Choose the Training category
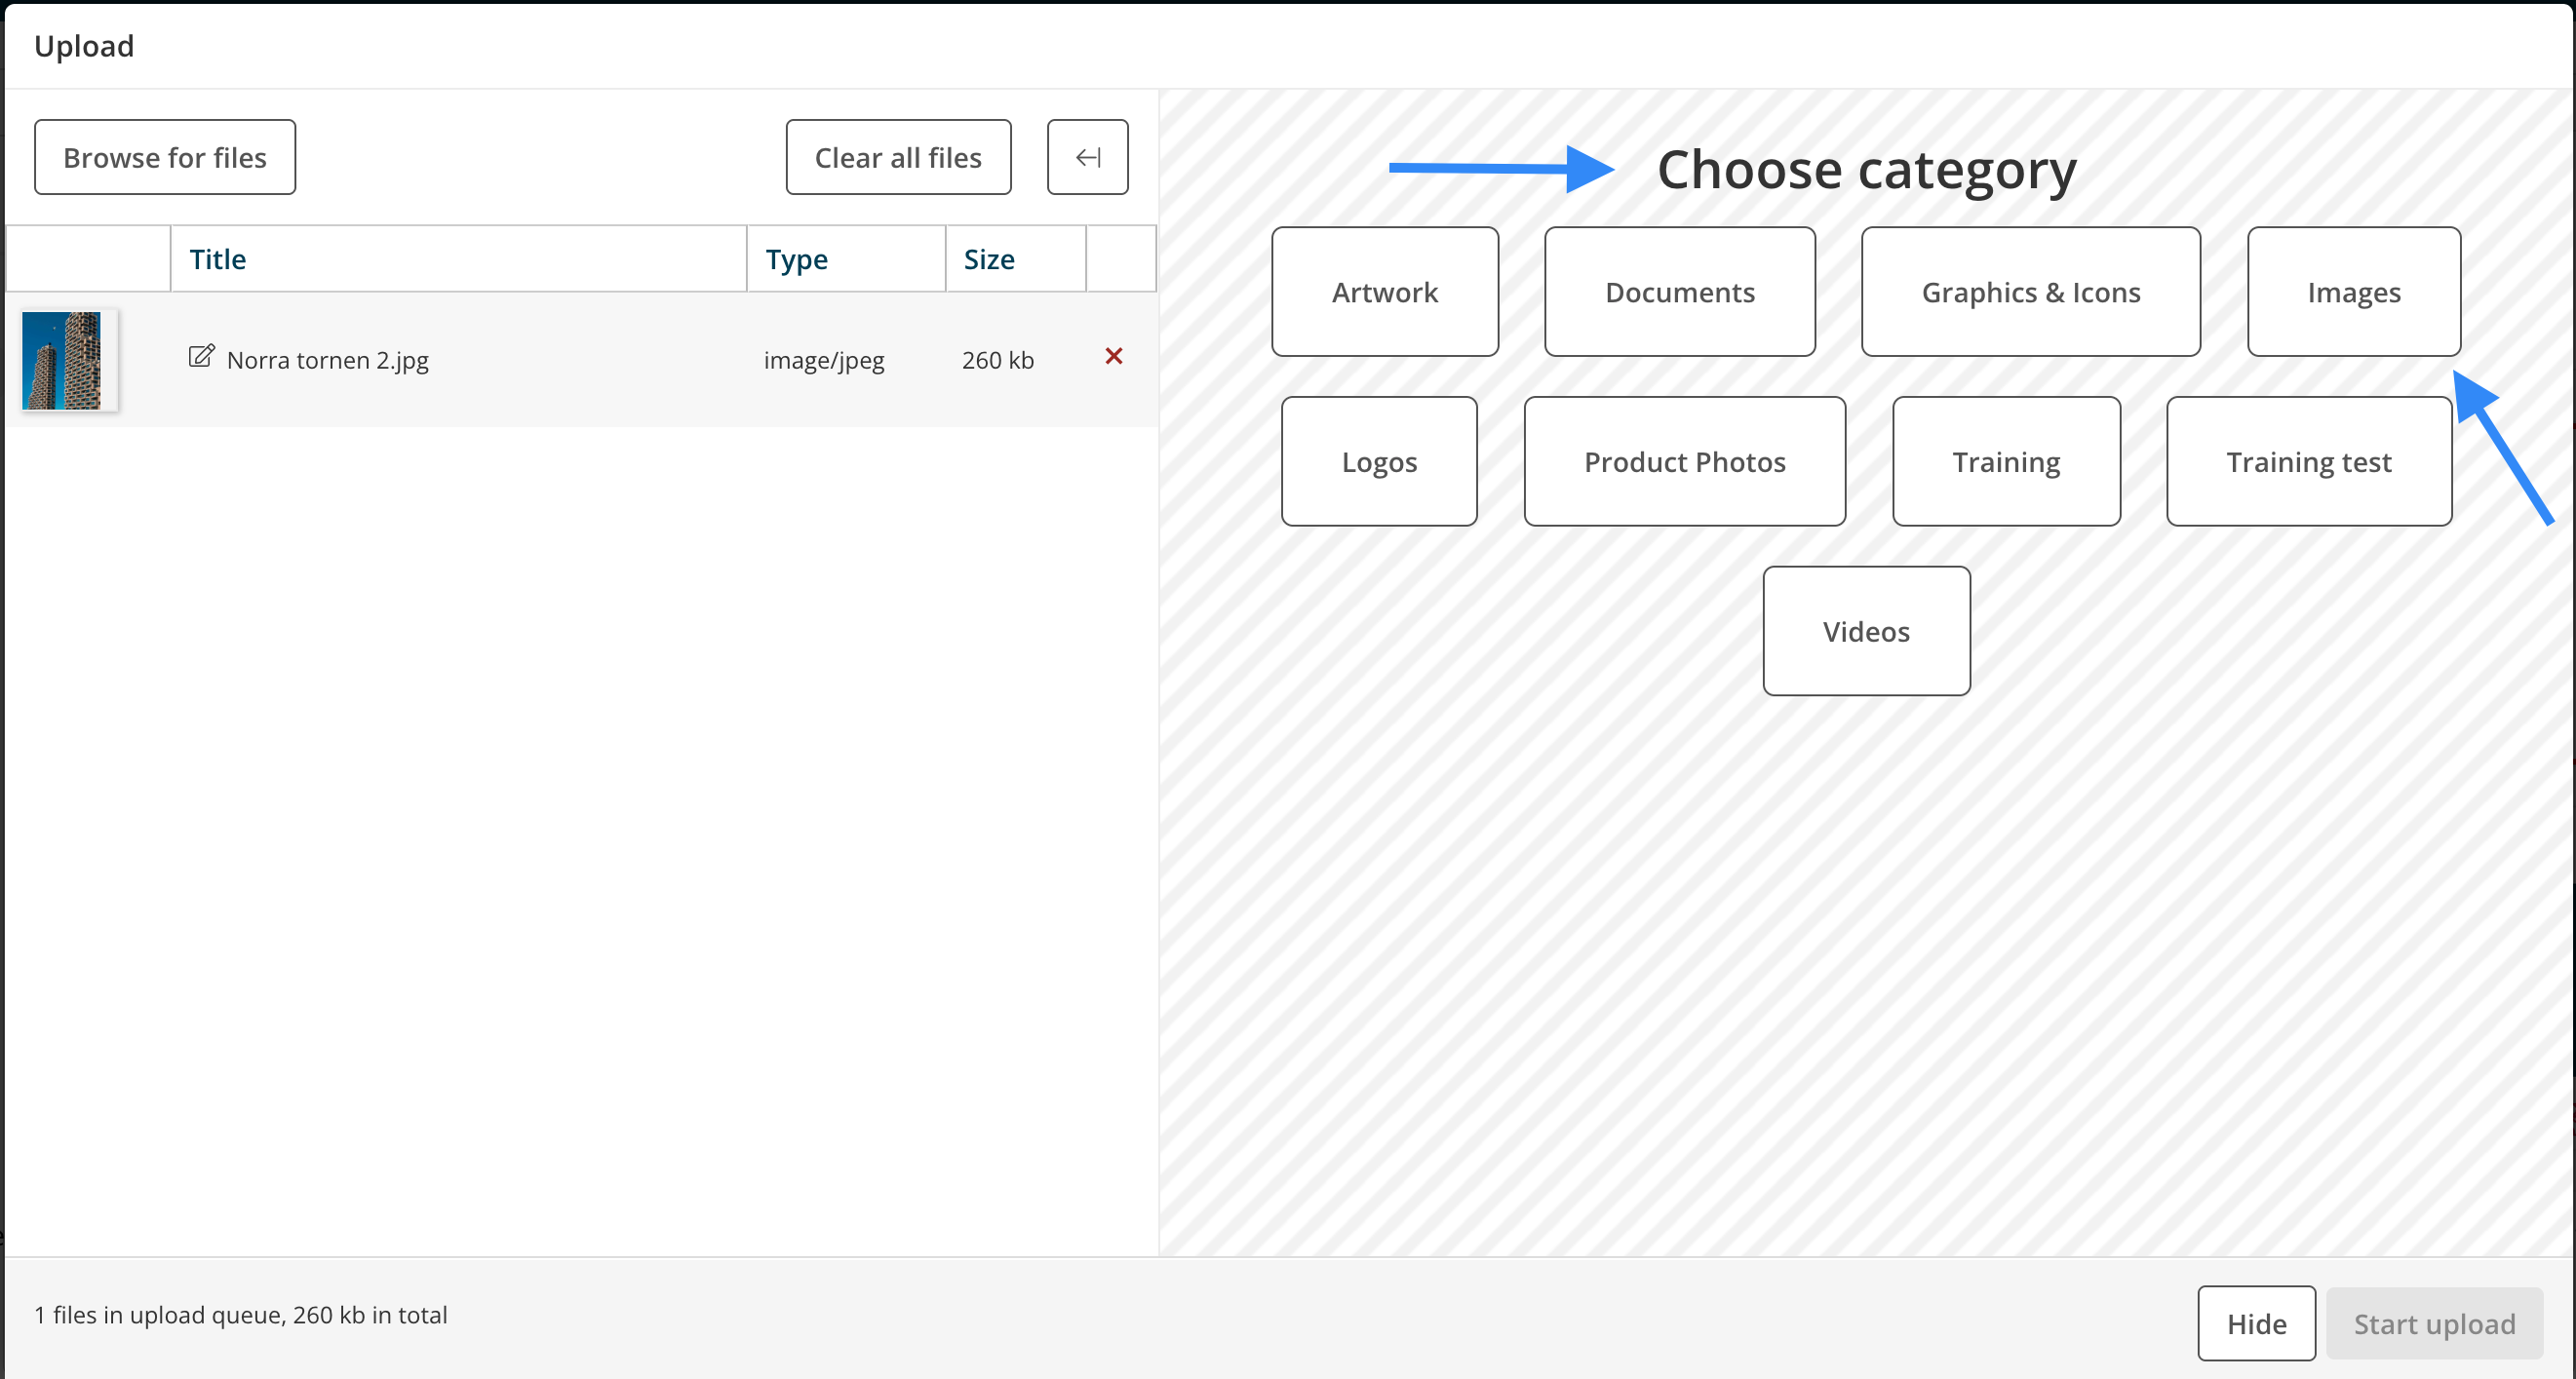Viewport: 2576px width, 1379px height. point(2006,461)
